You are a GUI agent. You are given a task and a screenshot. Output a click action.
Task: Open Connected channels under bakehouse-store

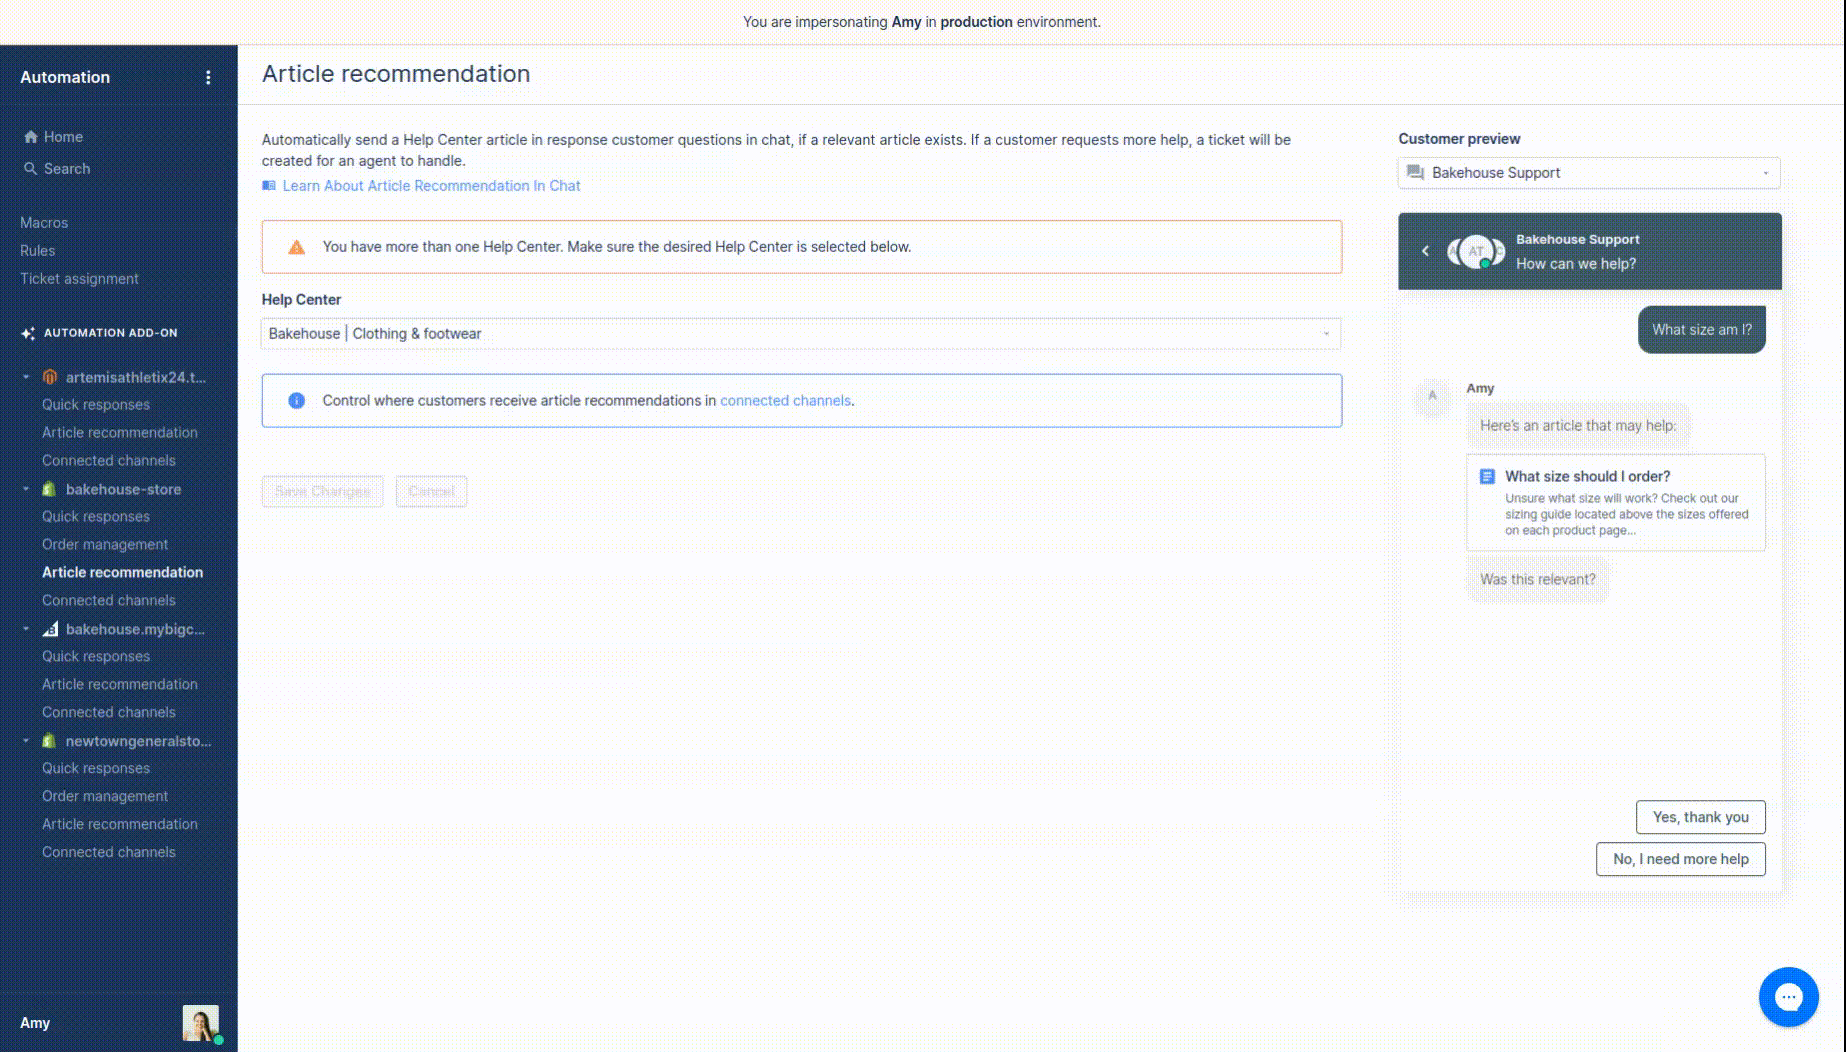(x=109, y=601)
